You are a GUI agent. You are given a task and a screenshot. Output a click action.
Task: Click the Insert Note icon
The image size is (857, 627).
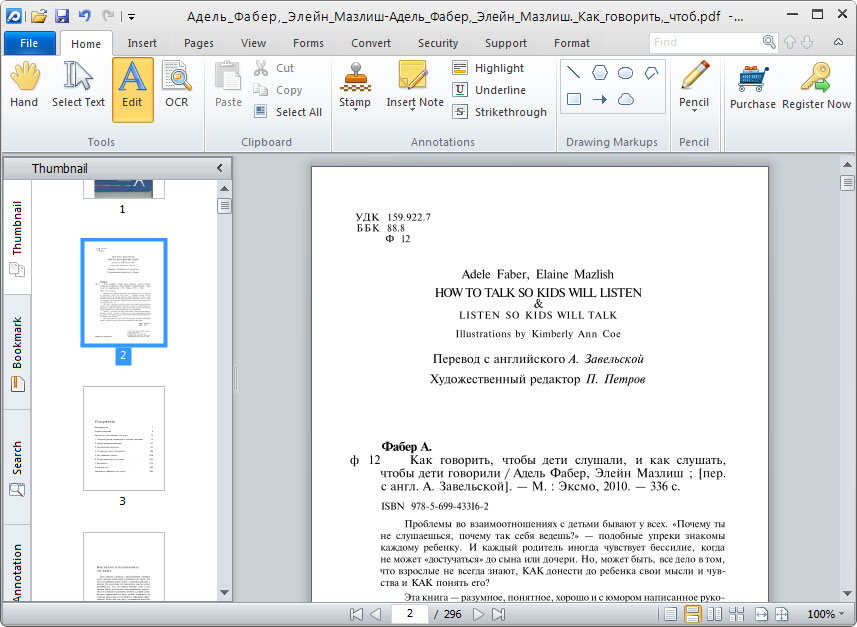pos(413,75)
